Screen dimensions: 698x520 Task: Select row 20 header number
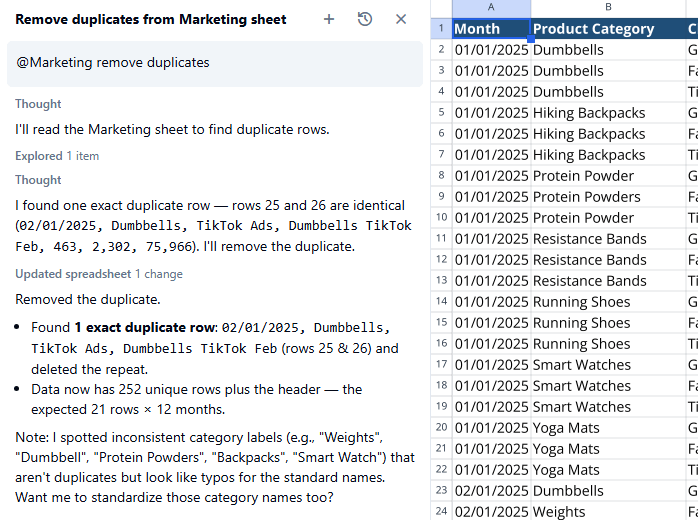[441, 427]
